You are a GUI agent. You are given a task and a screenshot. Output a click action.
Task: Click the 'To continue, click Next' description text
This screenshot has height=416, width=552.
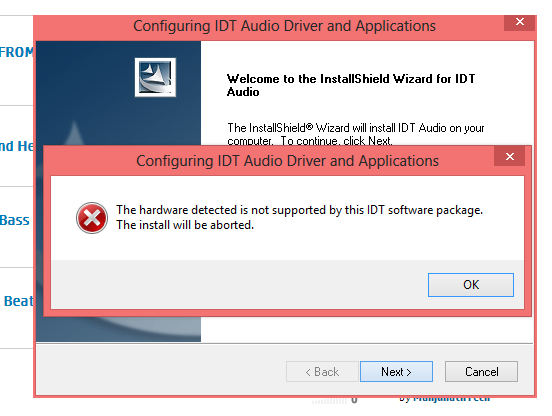[x=336, y=141]
